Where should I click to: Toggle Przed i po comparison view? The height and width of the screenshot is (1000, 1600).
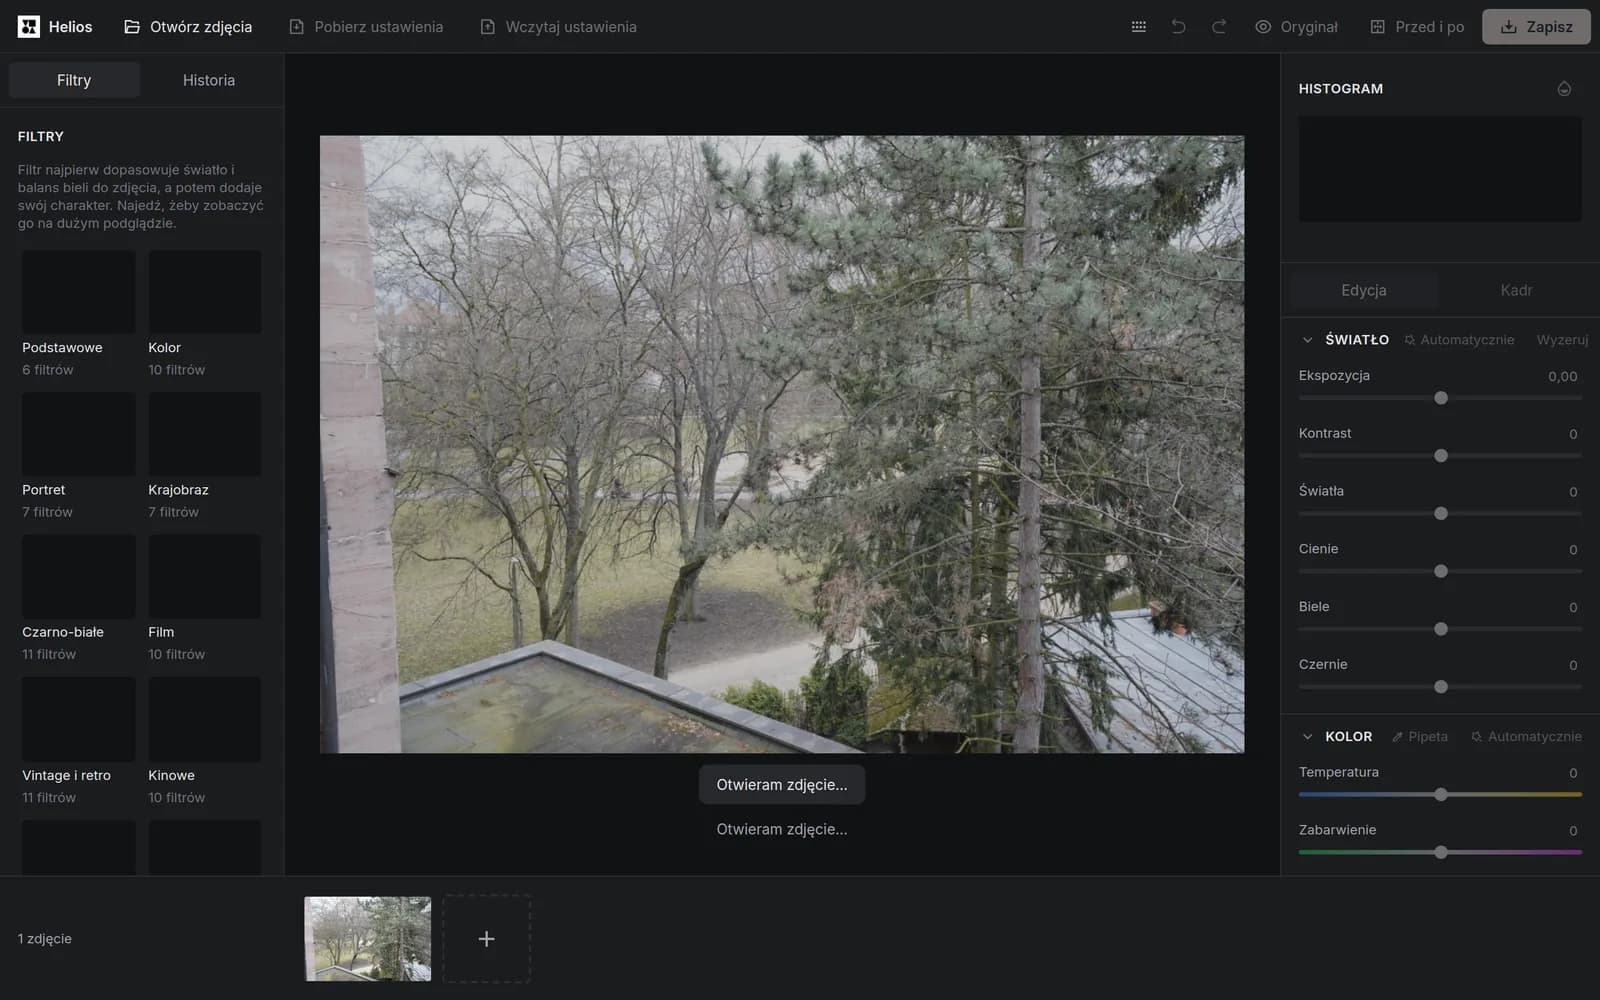1417,27
